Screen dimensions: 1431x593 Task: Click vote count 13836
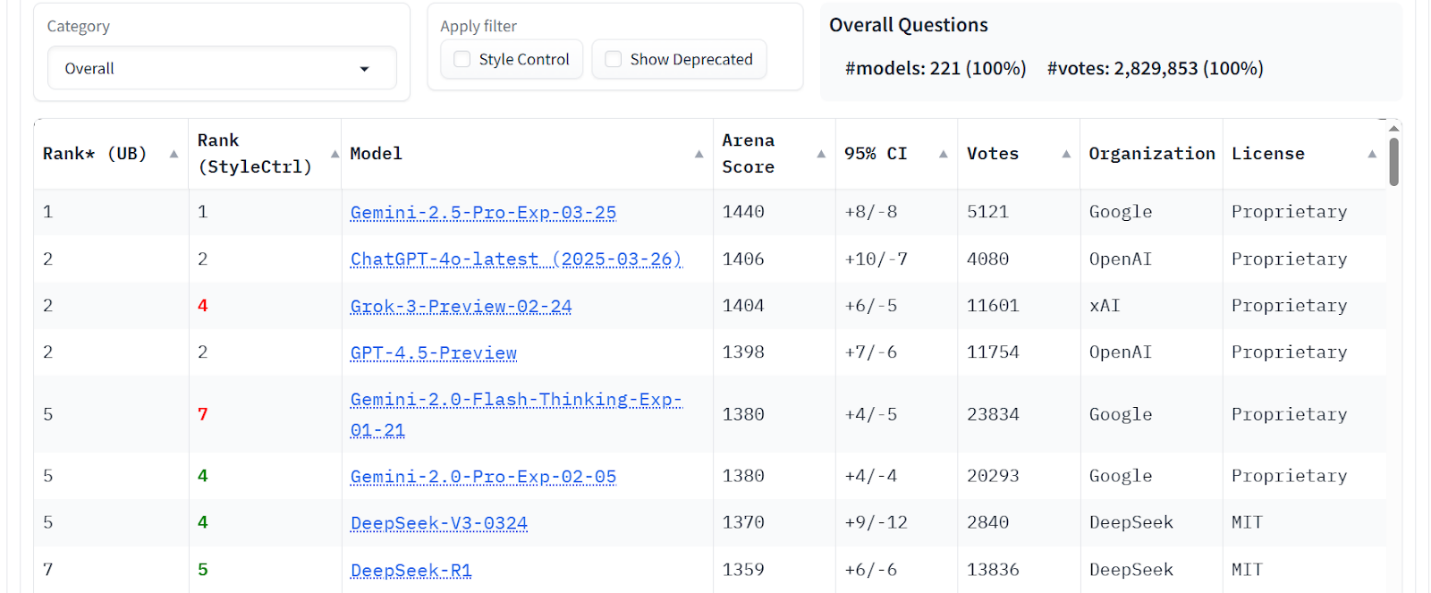point(993,570)
